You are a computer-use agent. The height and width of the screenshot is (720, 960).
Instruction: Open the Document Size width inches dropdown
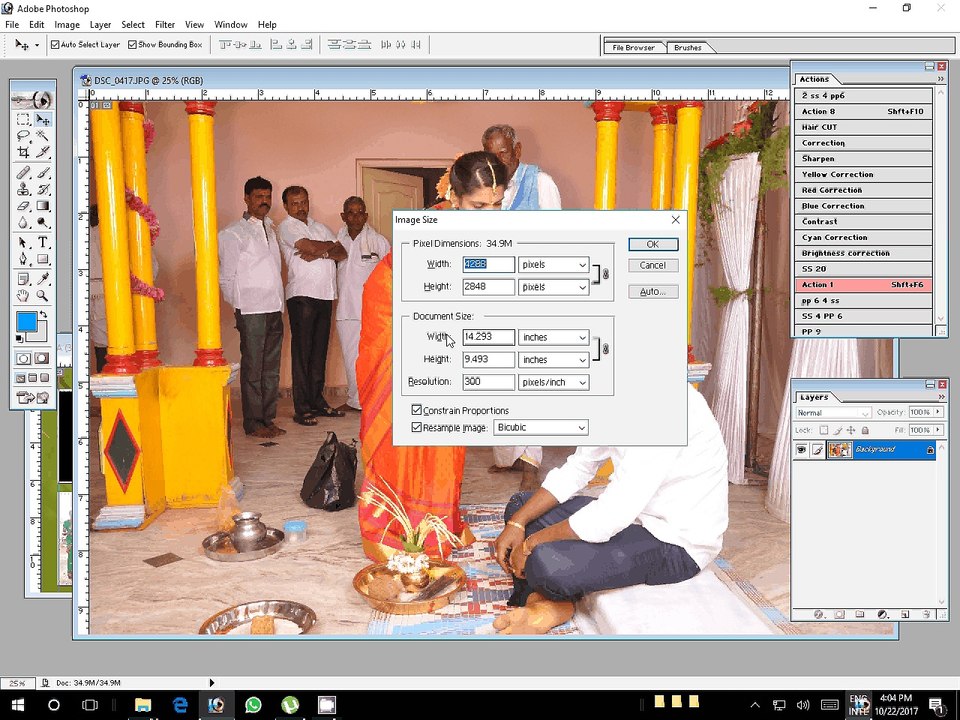553,337
